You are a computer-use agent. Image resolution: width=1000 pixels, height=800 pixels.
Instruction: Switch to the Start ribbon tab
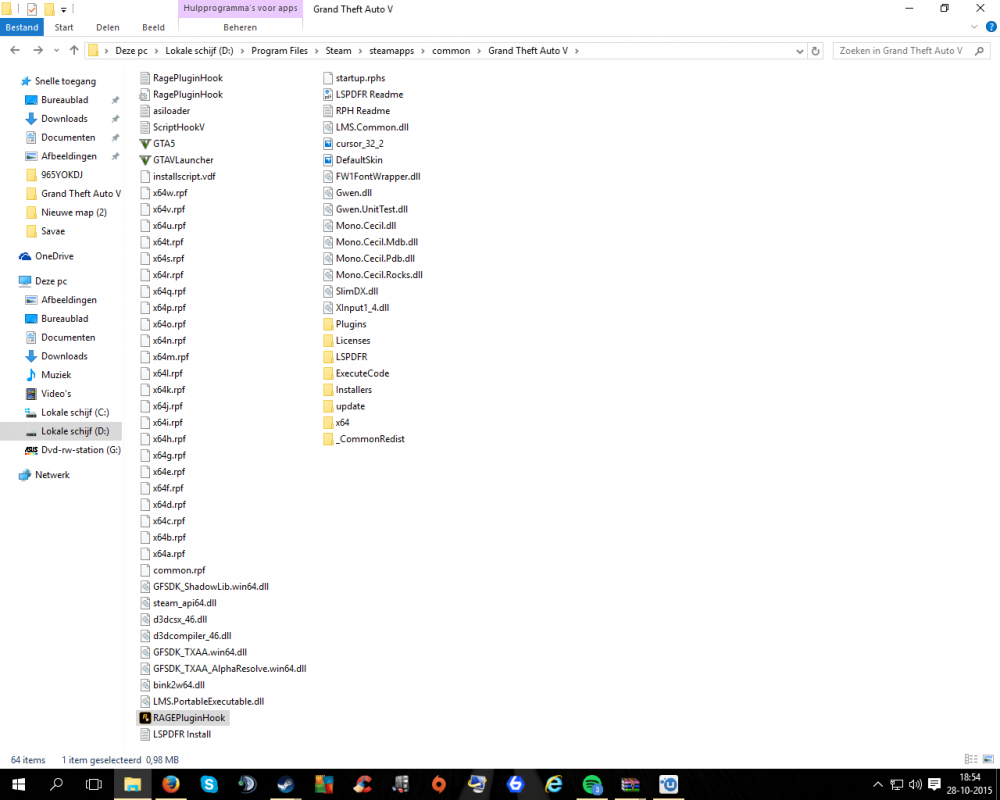[64, 27]
